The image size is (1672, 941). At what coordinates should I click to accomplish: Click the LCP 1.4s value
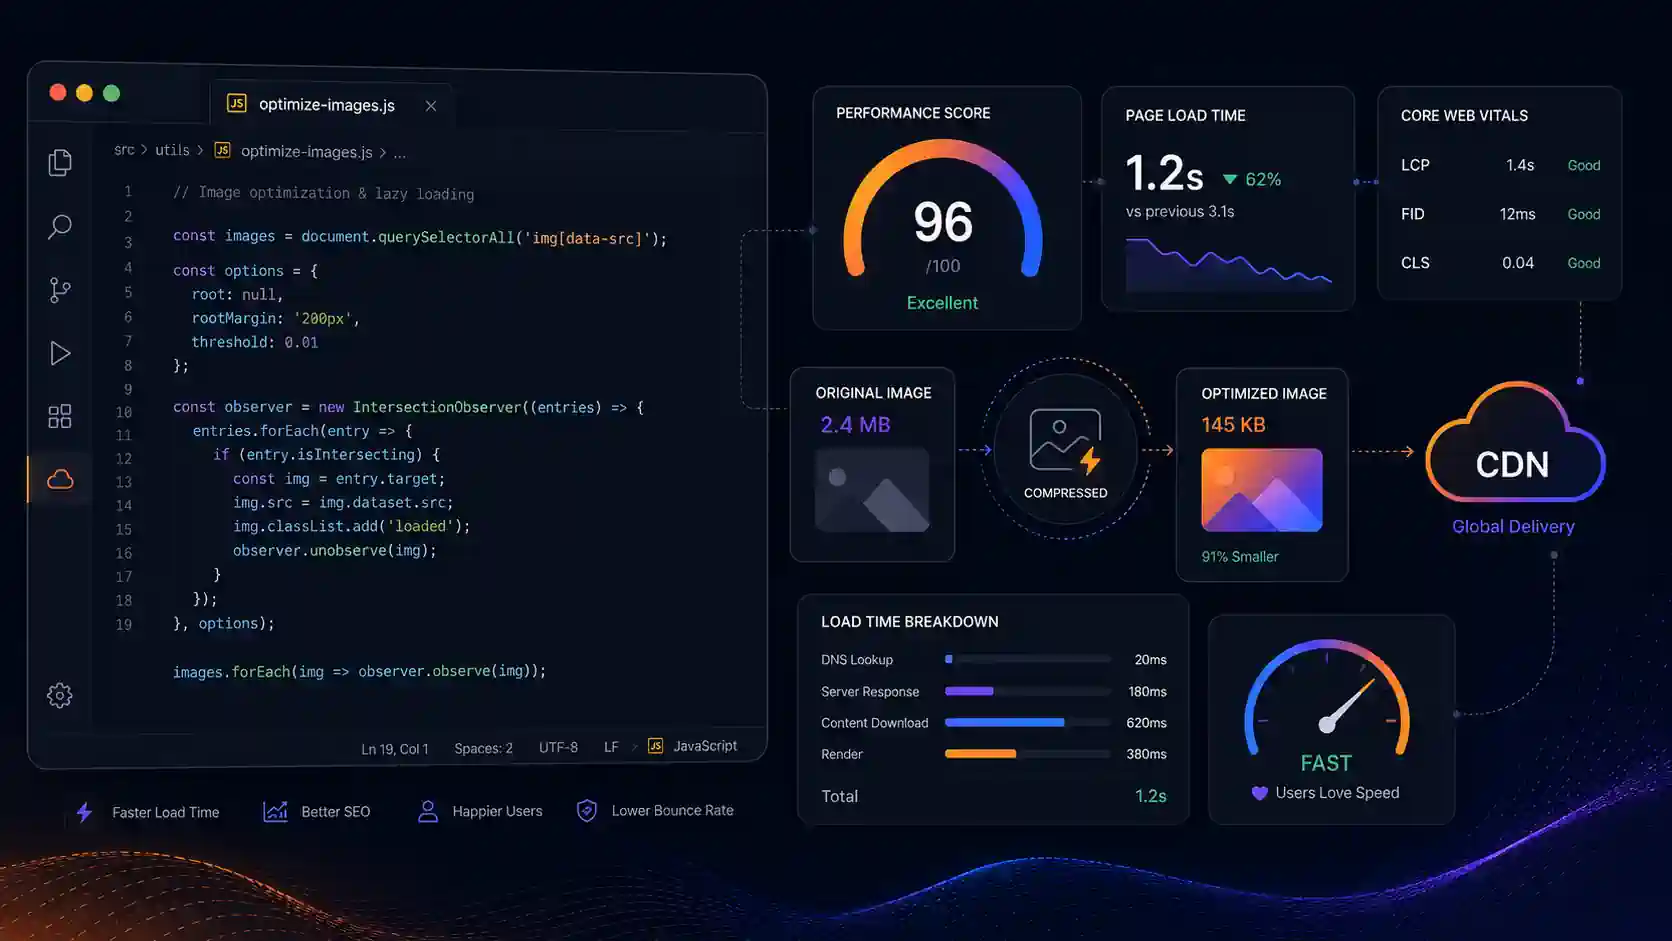(x=1520, y=165)
